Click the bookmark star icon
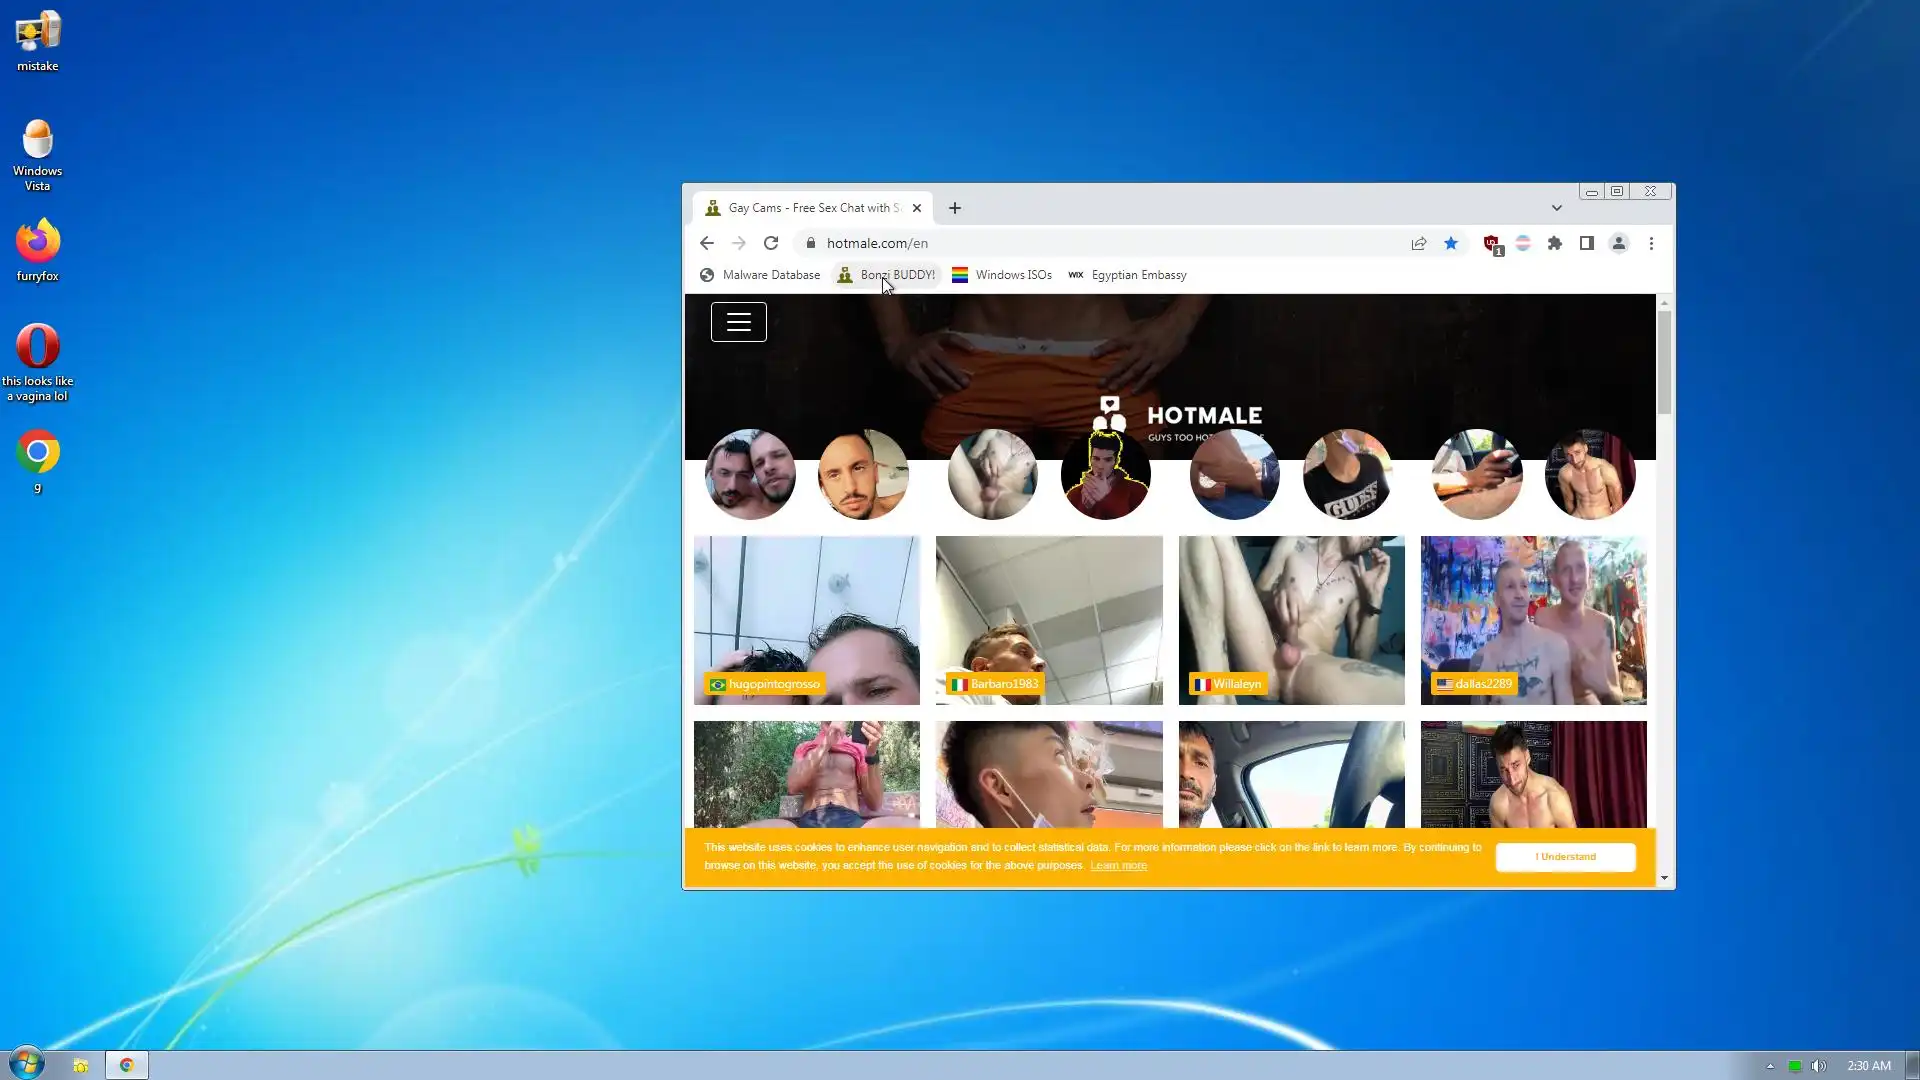The height and width of the screenshot is (1080, 1920). click(x=1451, y=243)
